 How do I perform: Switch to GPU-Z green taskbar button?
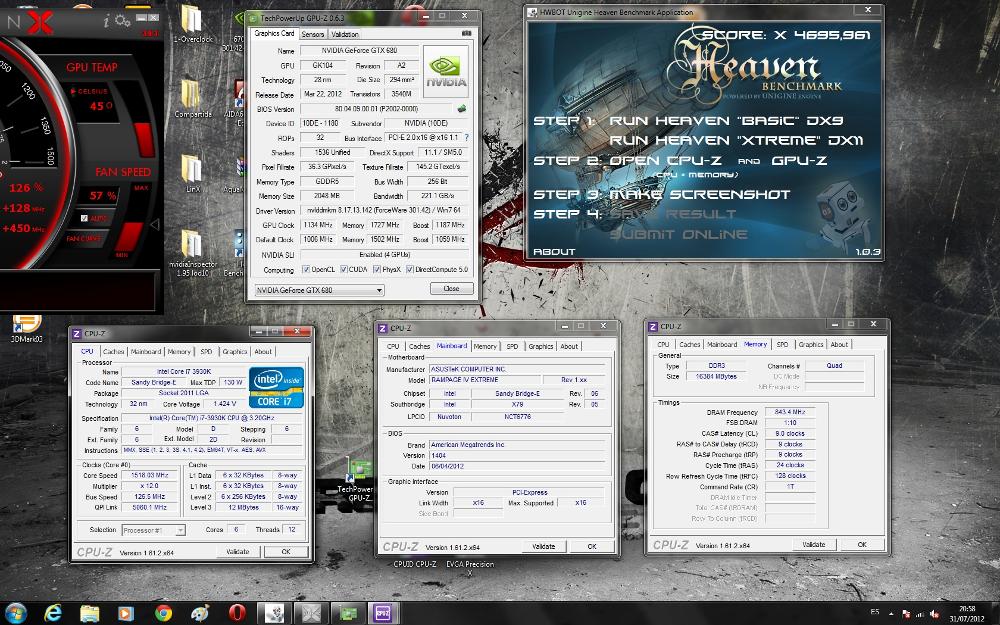pyautogui.click(x=348, y=614)
